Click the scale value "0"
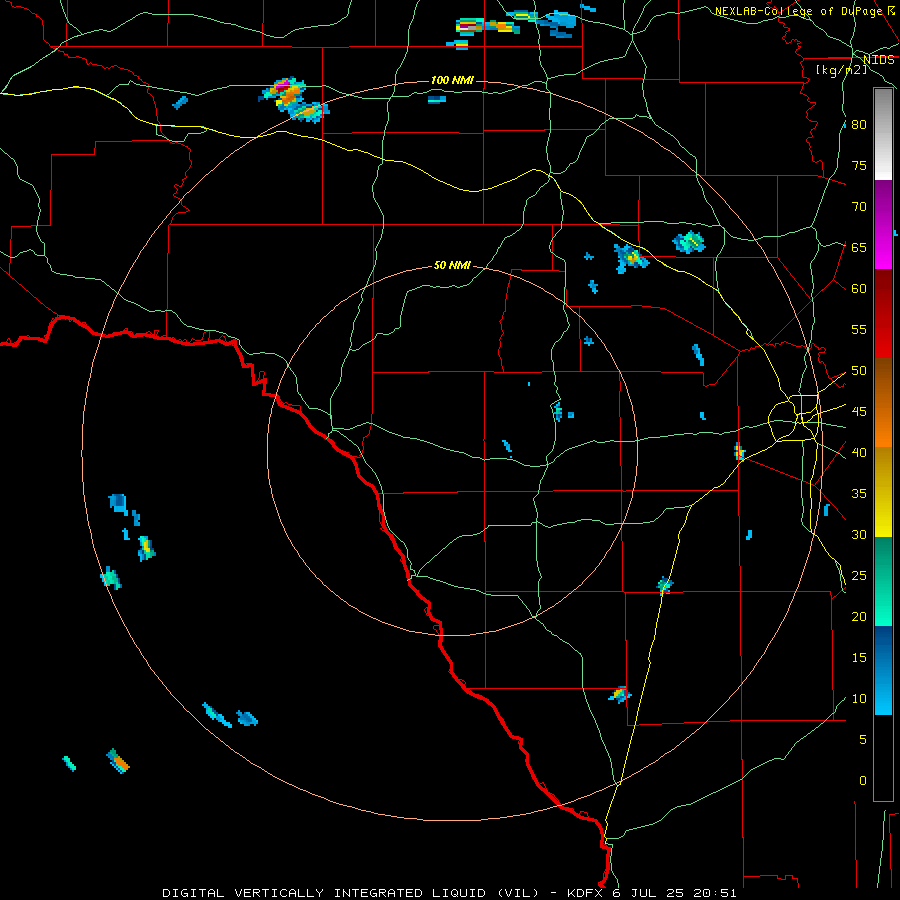 (863, 781)
